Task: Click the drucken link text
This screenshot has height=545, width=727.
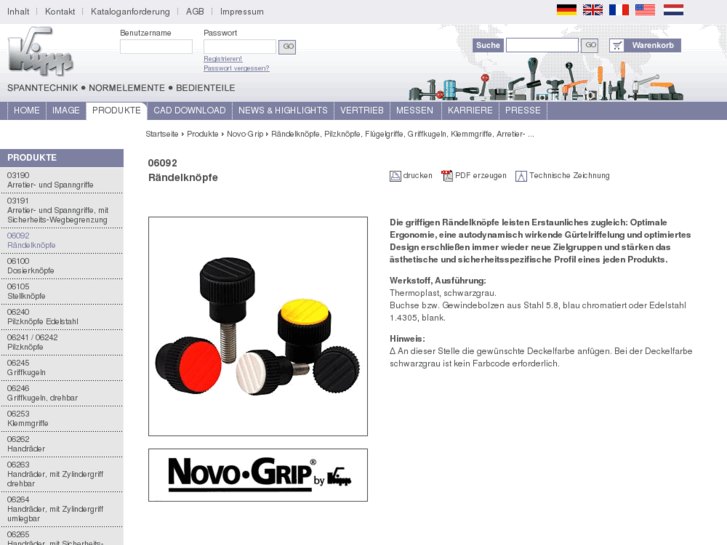Action: coord(417,175)
